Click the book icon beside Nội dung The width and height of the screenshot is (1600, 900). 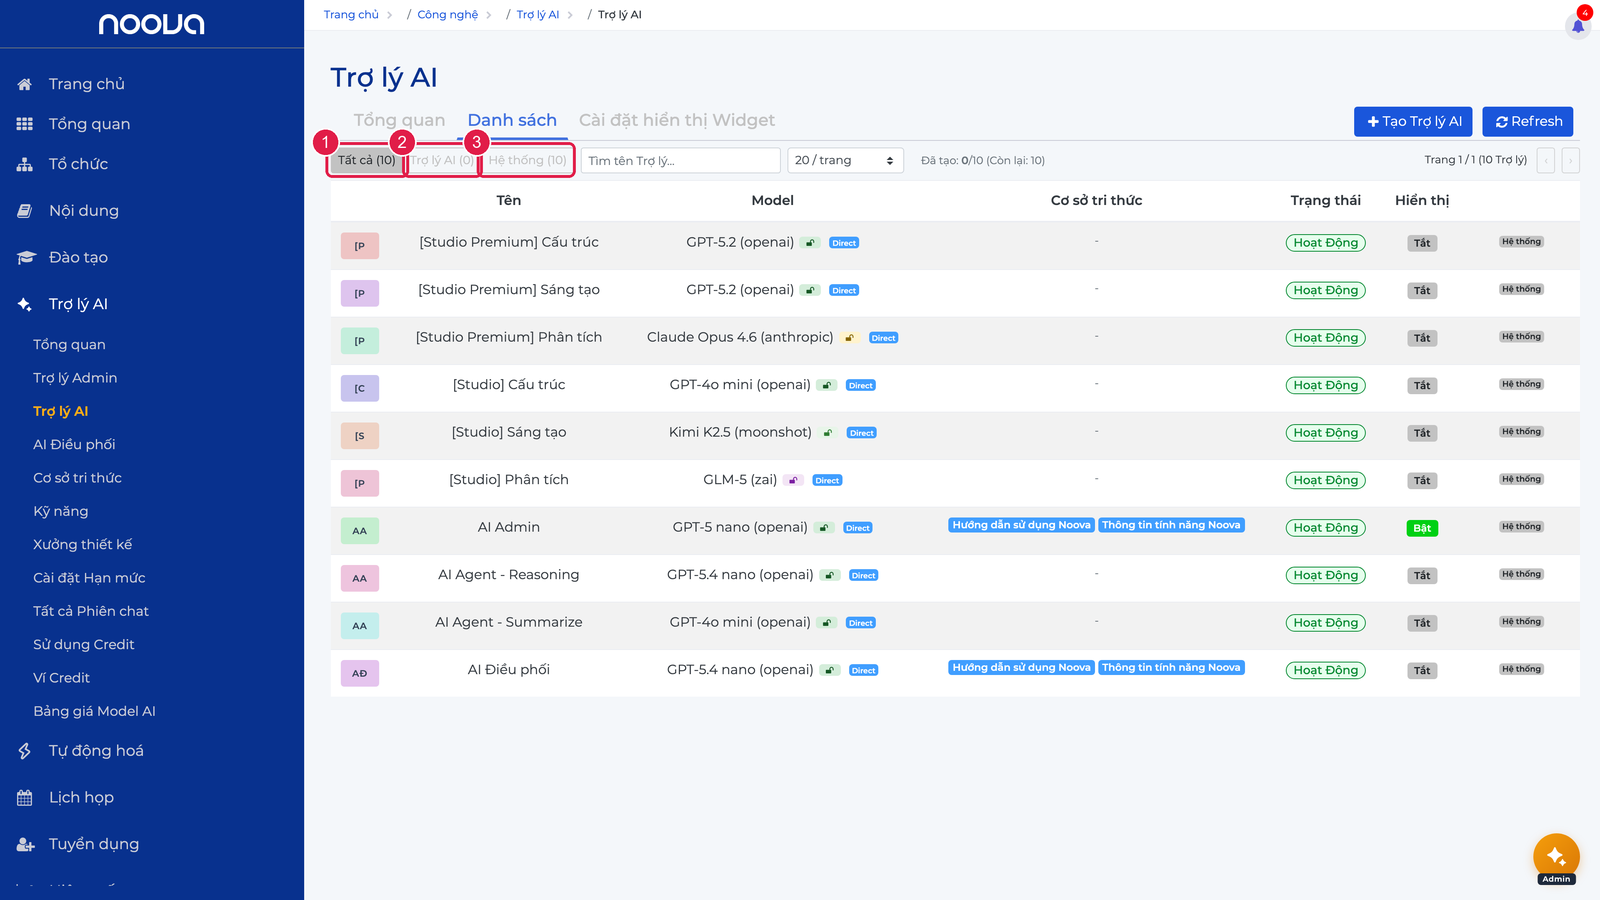(x=25, y=211)
